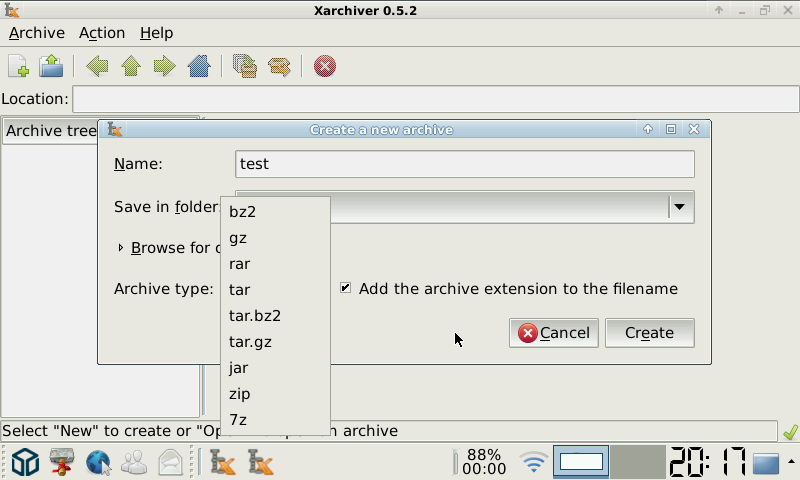Click the small tray arrow beside clock

[x=791, y=462]
